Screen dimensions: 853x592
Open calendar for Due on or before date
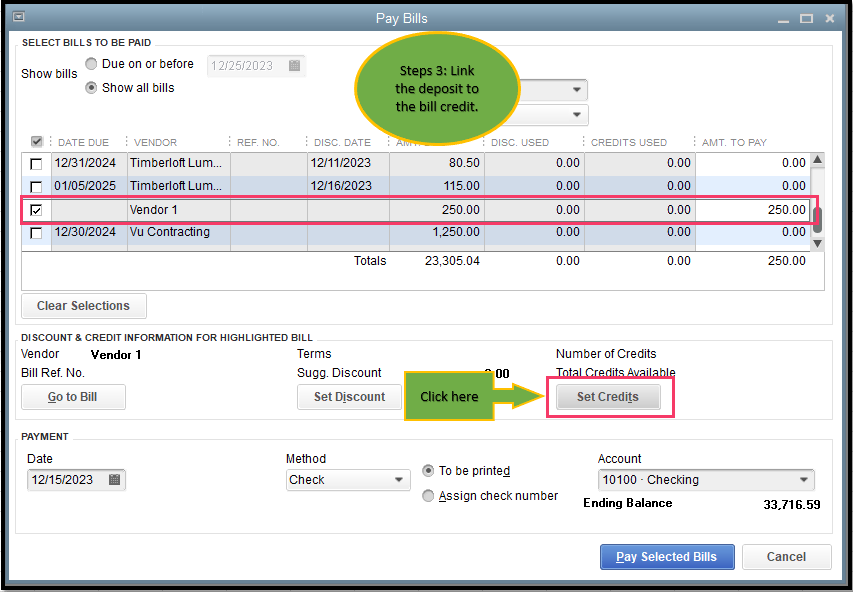[x=294, y=66]
